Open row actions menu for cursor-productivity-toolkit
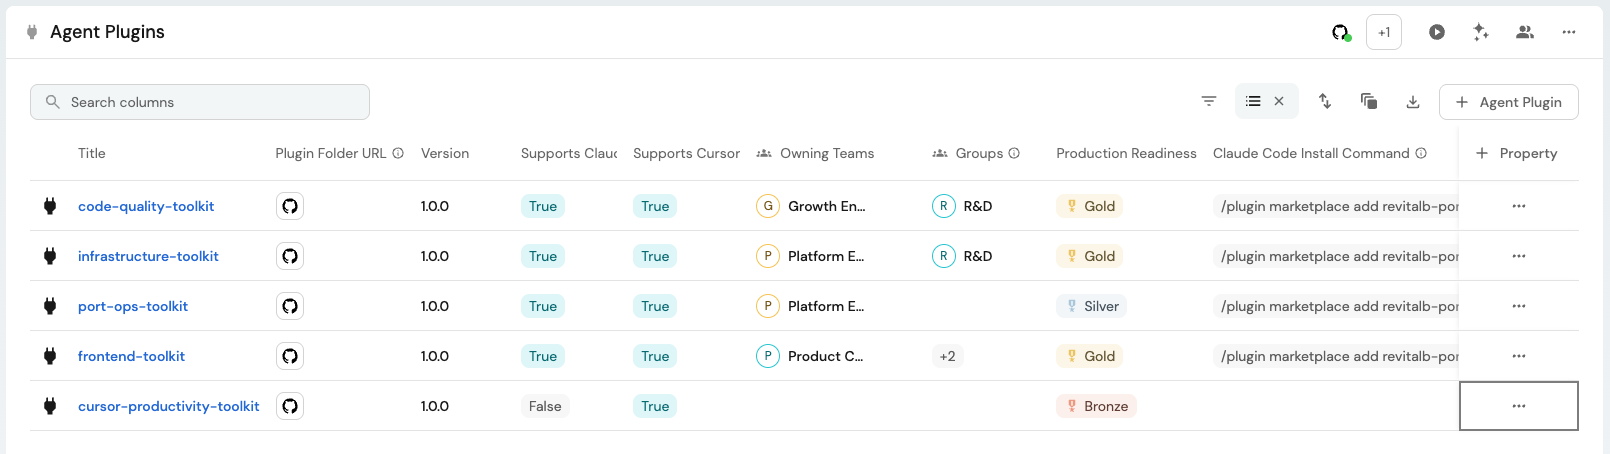Image resolution: width=1610 pixels, height=454 pixels. tap(1519, 406)
